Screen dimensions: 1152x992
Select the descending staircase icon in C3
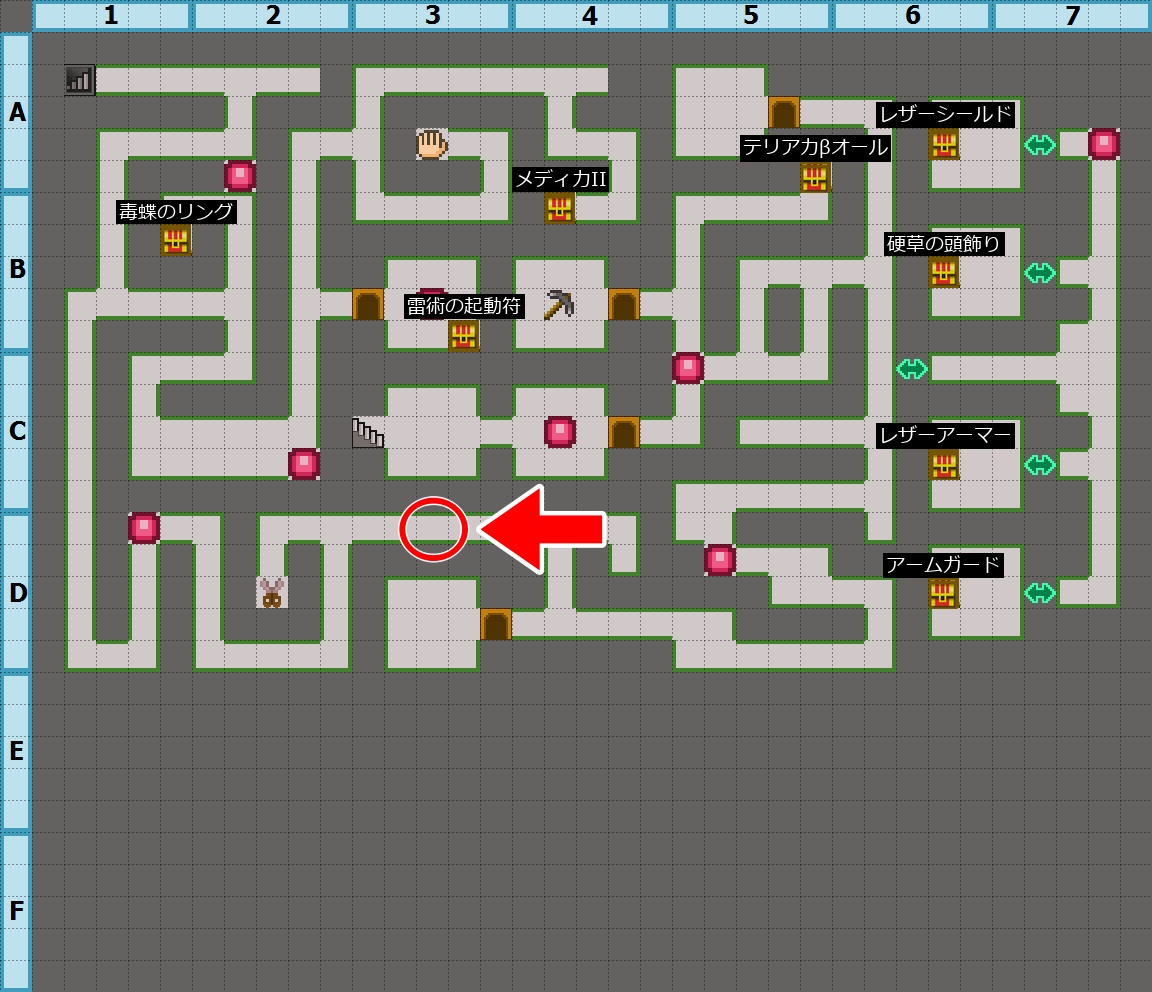tap(368, 432)
